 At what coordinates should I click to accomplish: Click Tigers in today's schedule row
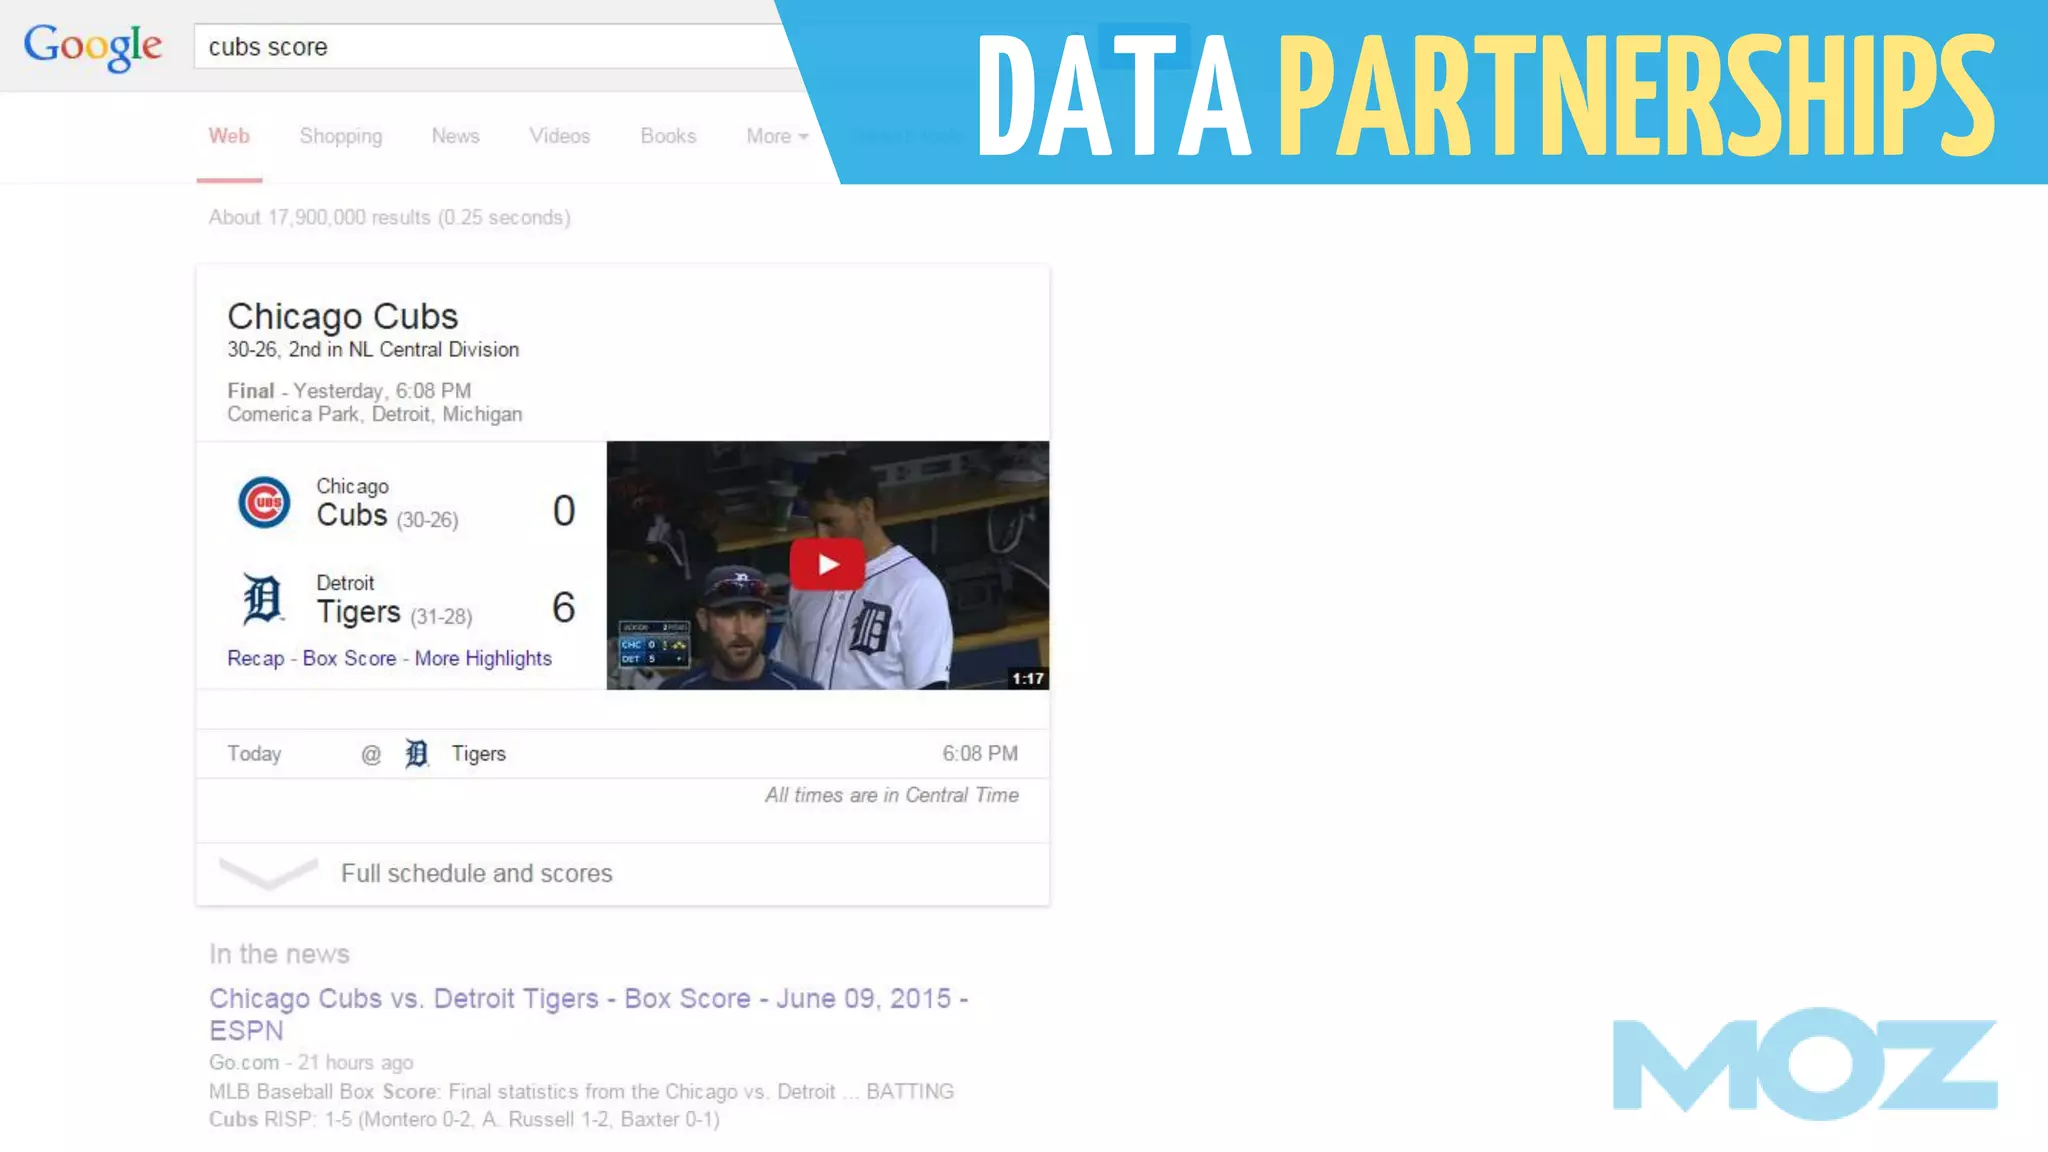tap(479, 753)
